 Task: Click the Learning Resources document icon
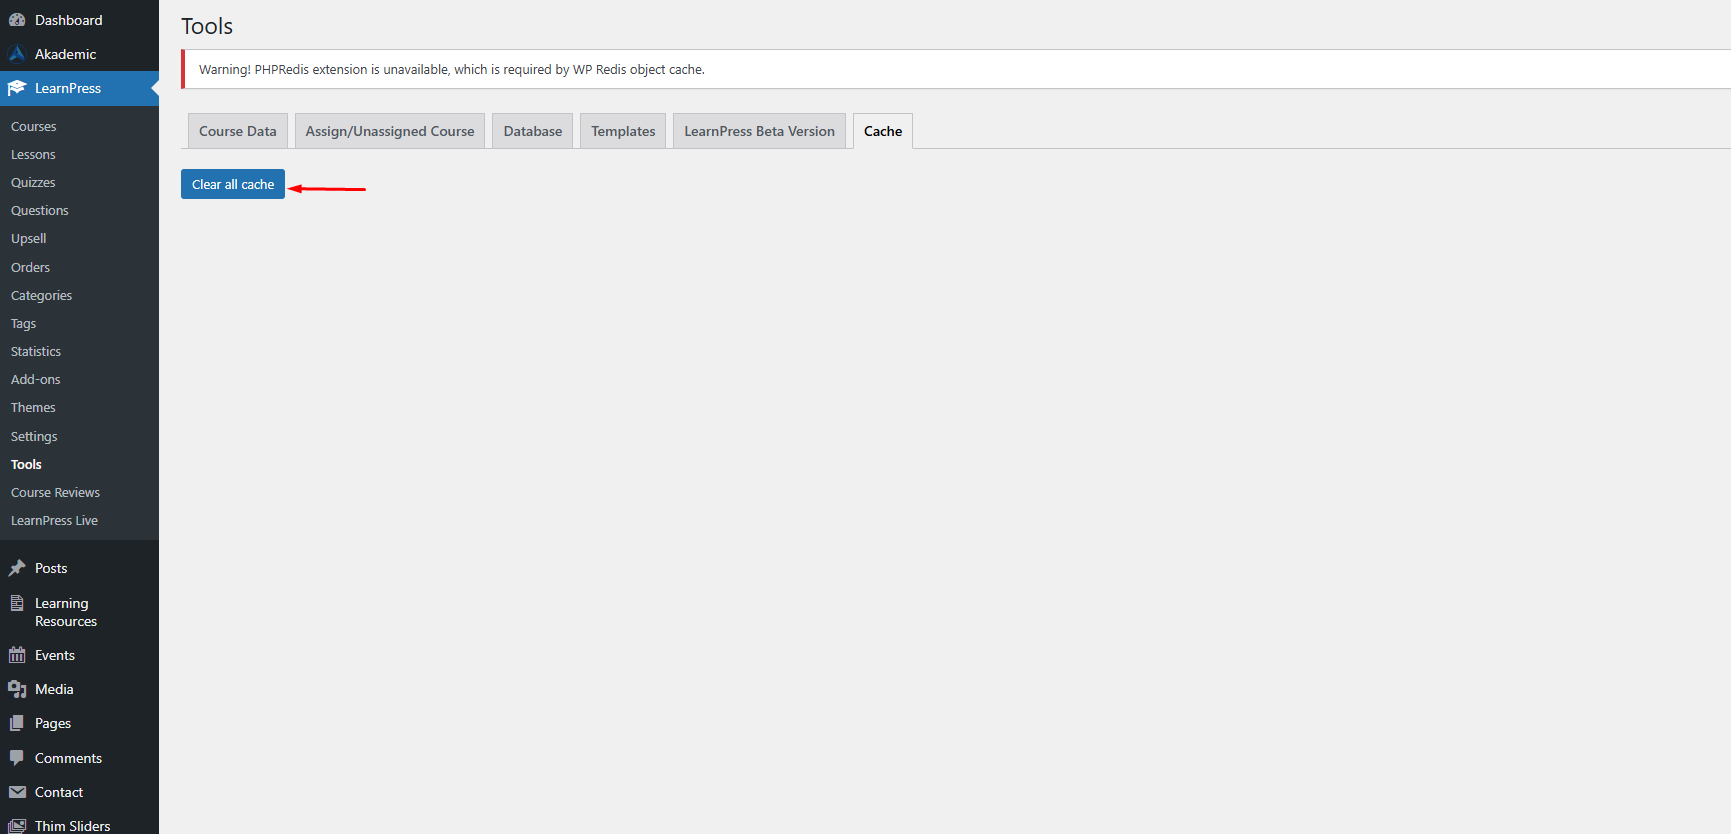17,603
